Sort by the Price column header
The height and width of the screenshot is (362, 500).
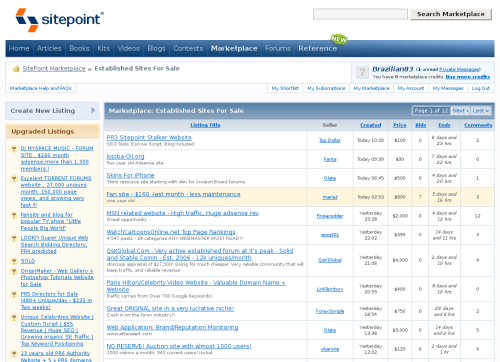[x=400, y=125]
